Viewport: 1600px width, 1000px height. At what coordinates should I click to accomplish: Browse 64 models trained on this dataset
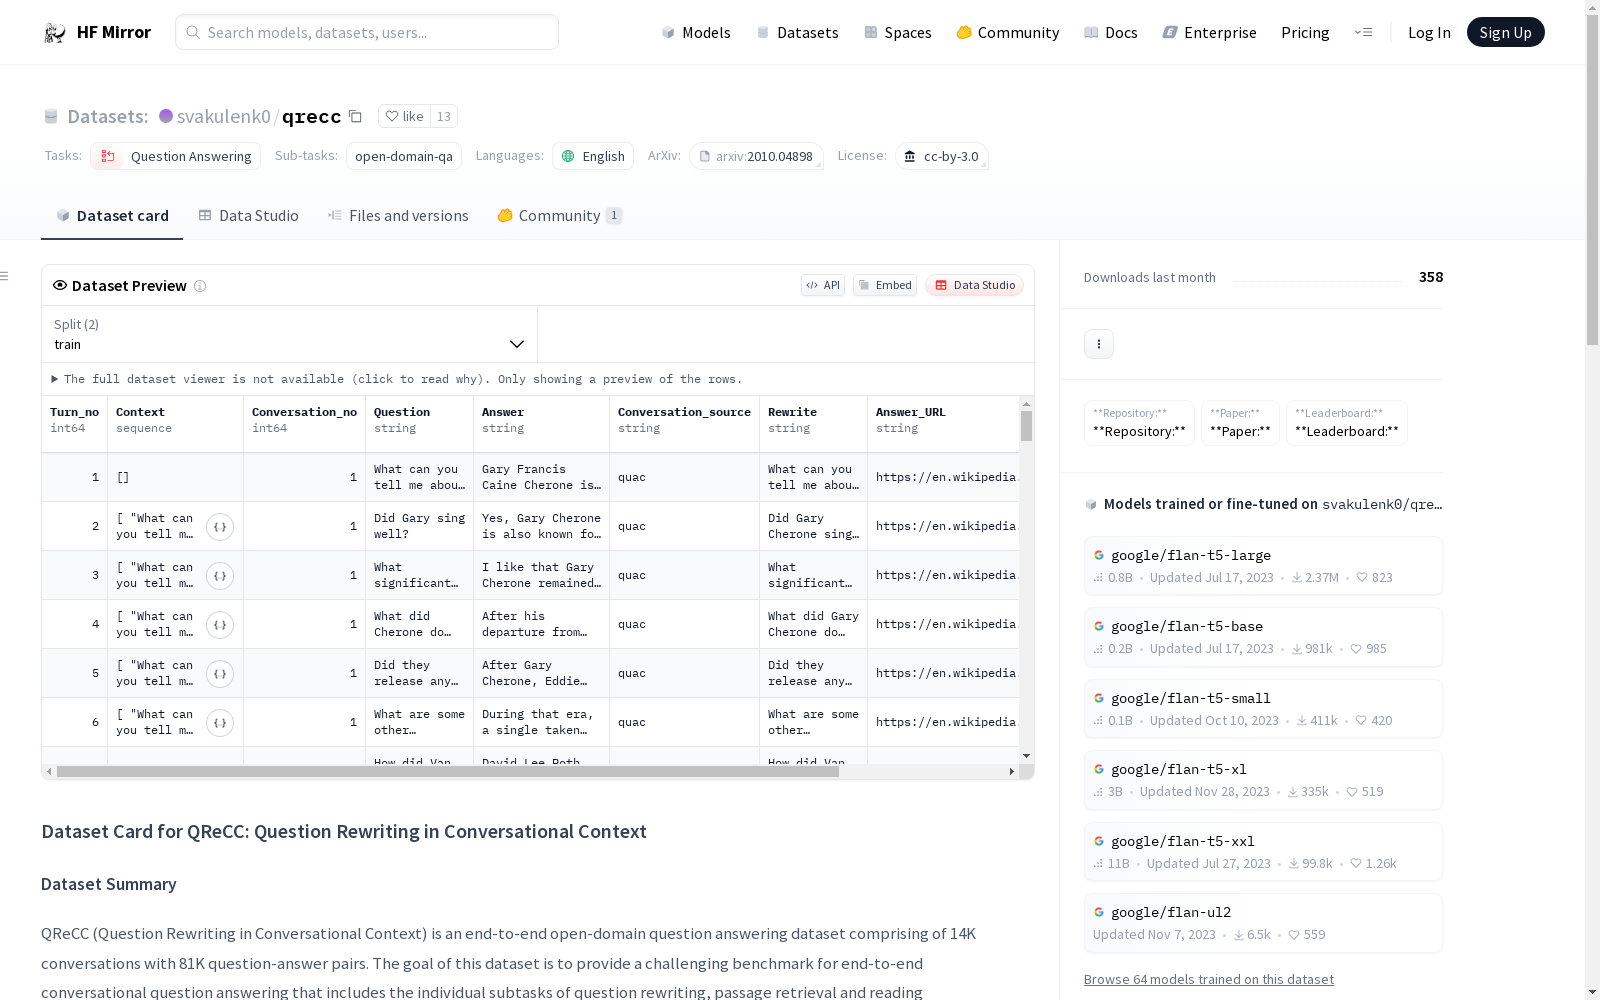(x=1209, y=979)
